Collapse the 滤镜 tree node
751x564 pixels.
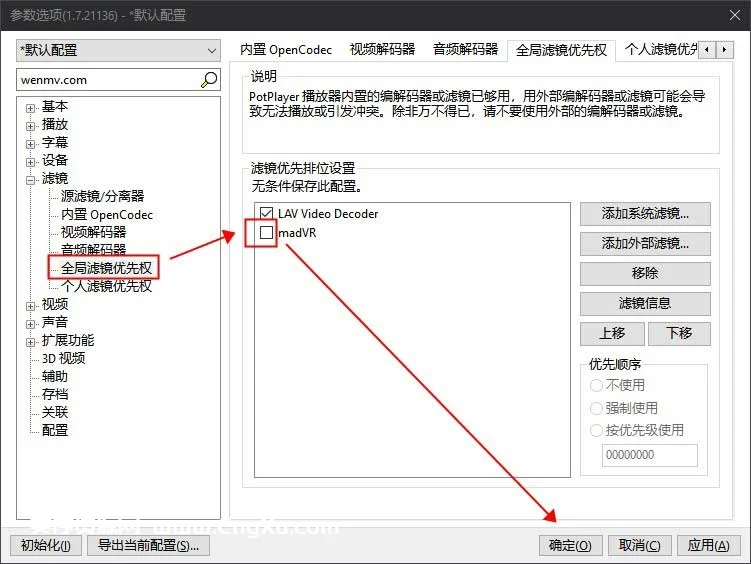click(x=30, y=180)
